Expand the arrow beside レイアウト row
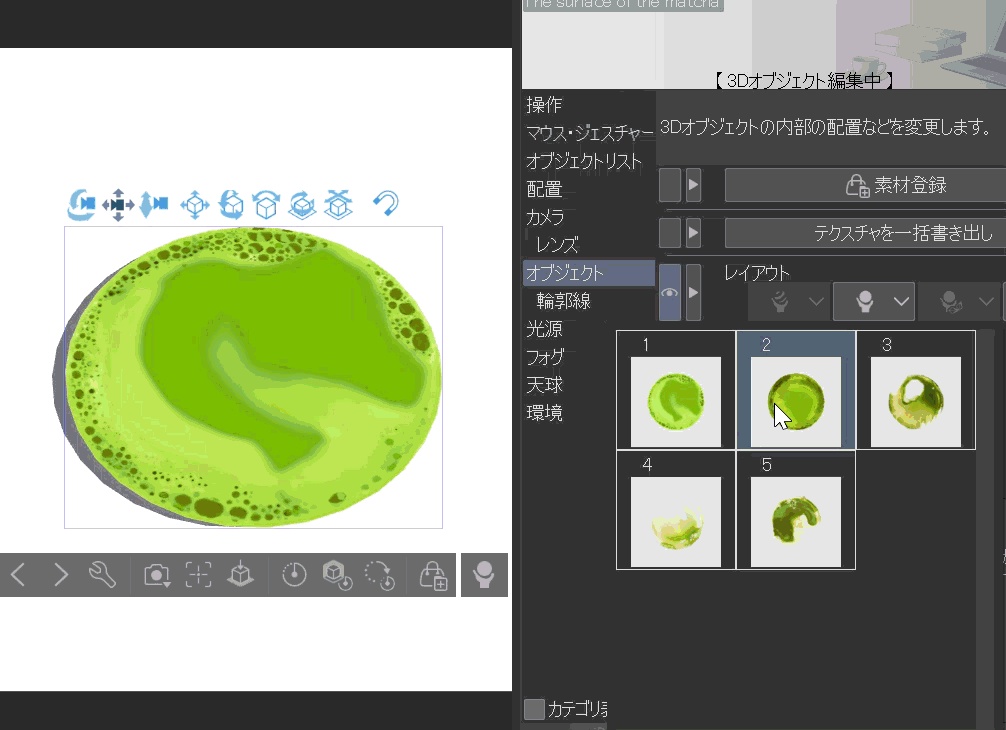This screenshot has width=1006, height=730. (x=693, y=293)
